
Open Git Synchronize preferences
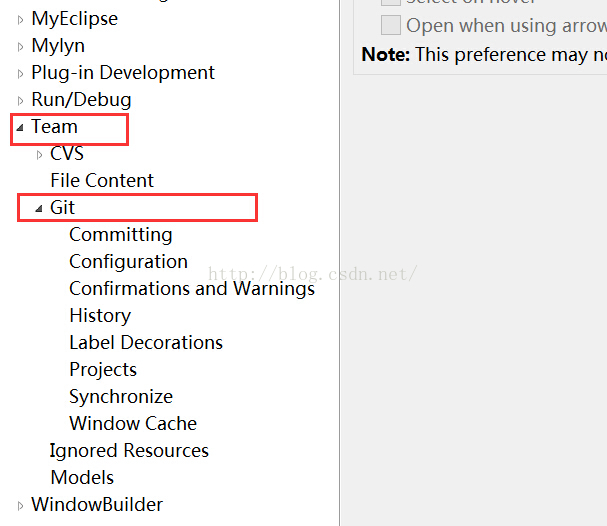121,397
